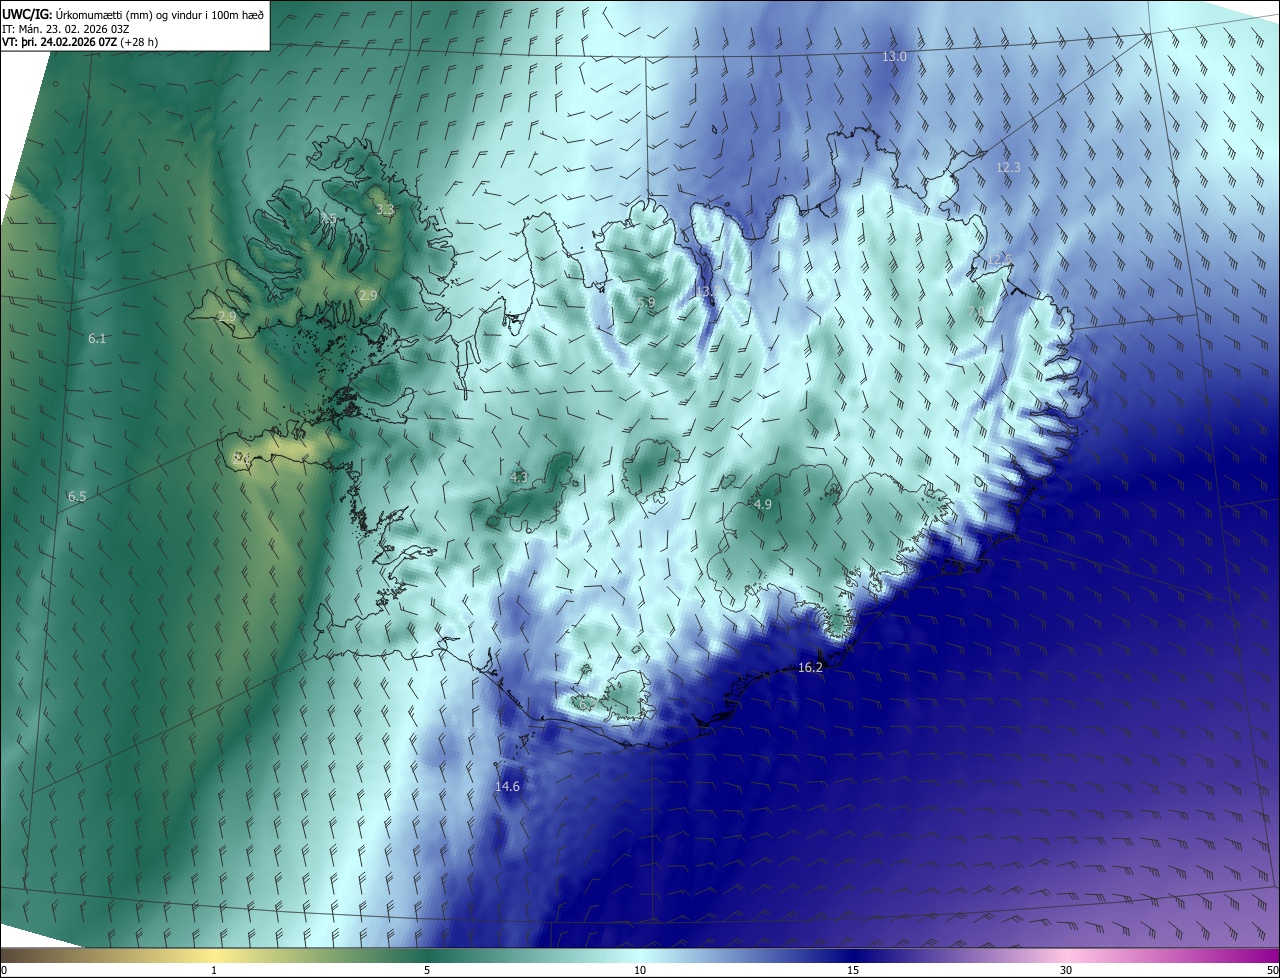
Task: Click the 3.3 value label
Action: pos(385,210)
